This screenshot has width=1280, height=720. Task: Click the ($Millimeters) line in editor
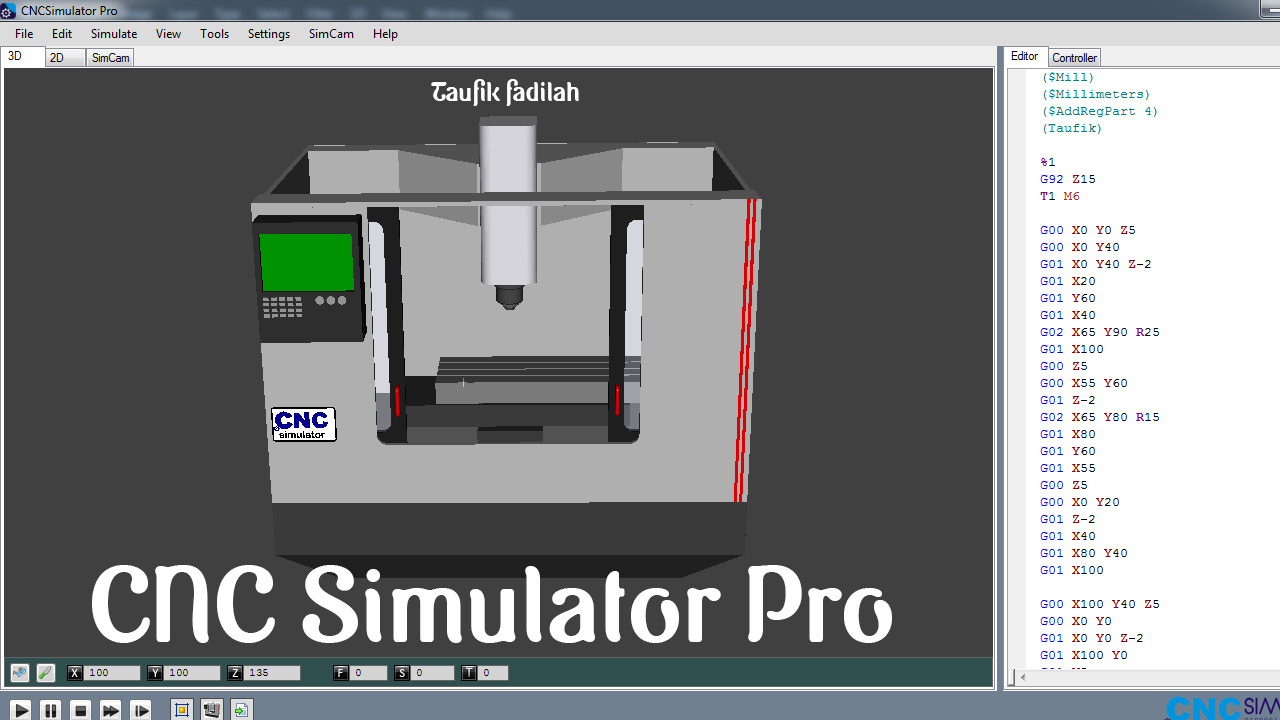click(1096, 94)
